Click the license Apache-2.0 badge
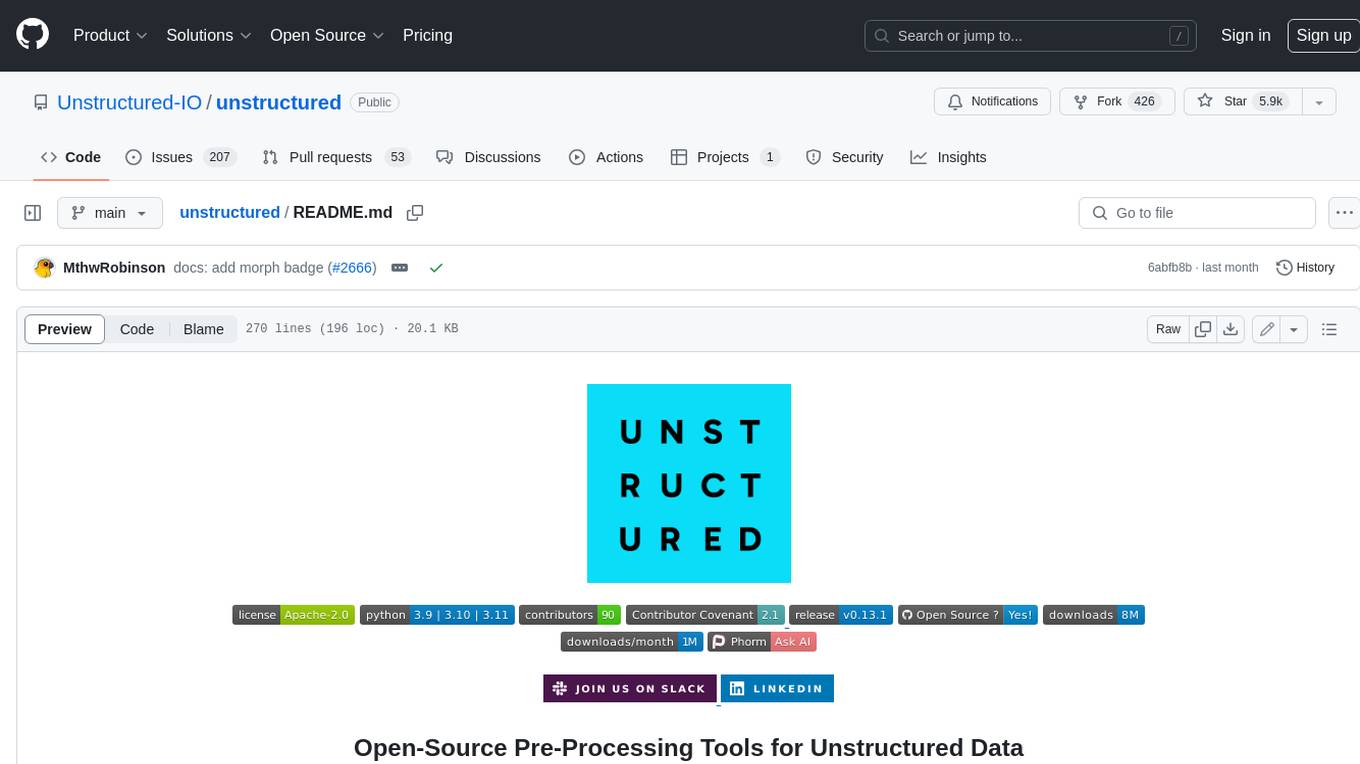1360x764 pixels. pos(294,615)
